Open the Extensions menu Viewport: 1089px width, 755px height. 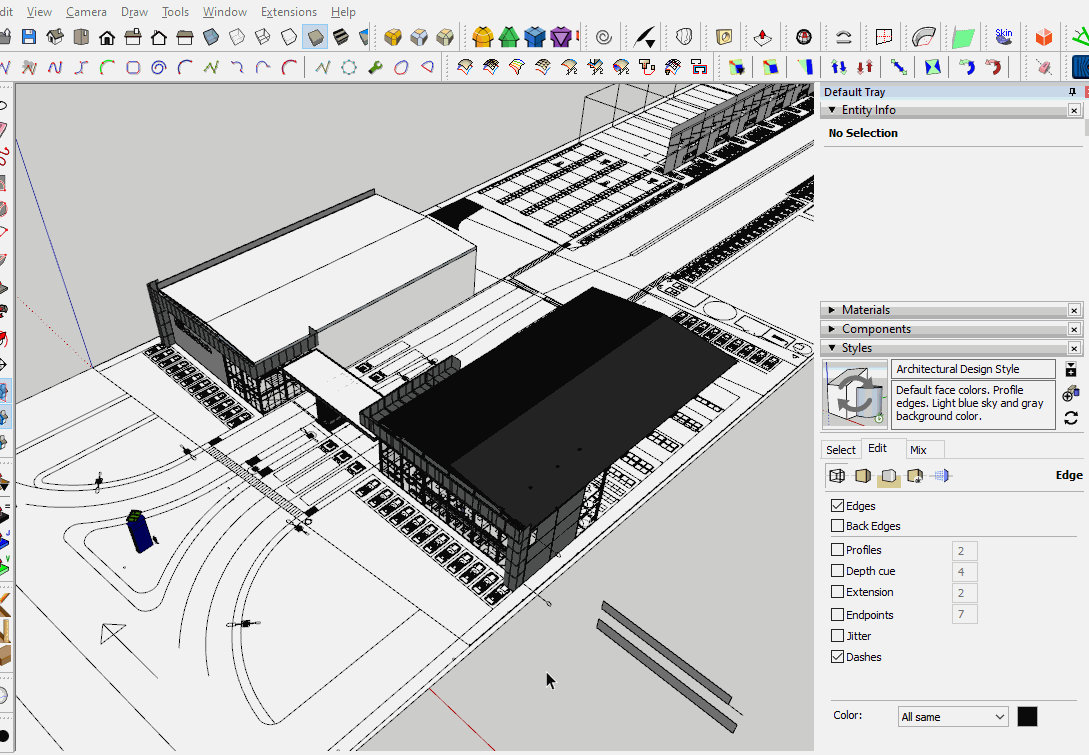(288, 12)
